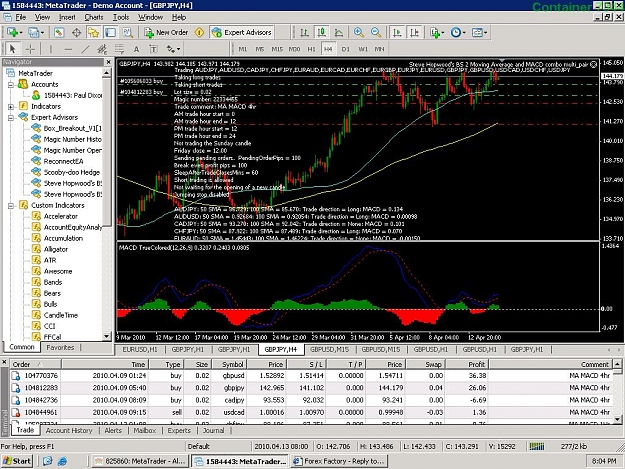Toggle the Market Watch window icon
Viewport: 625px width, 469px height.
(x=59, y=32)
